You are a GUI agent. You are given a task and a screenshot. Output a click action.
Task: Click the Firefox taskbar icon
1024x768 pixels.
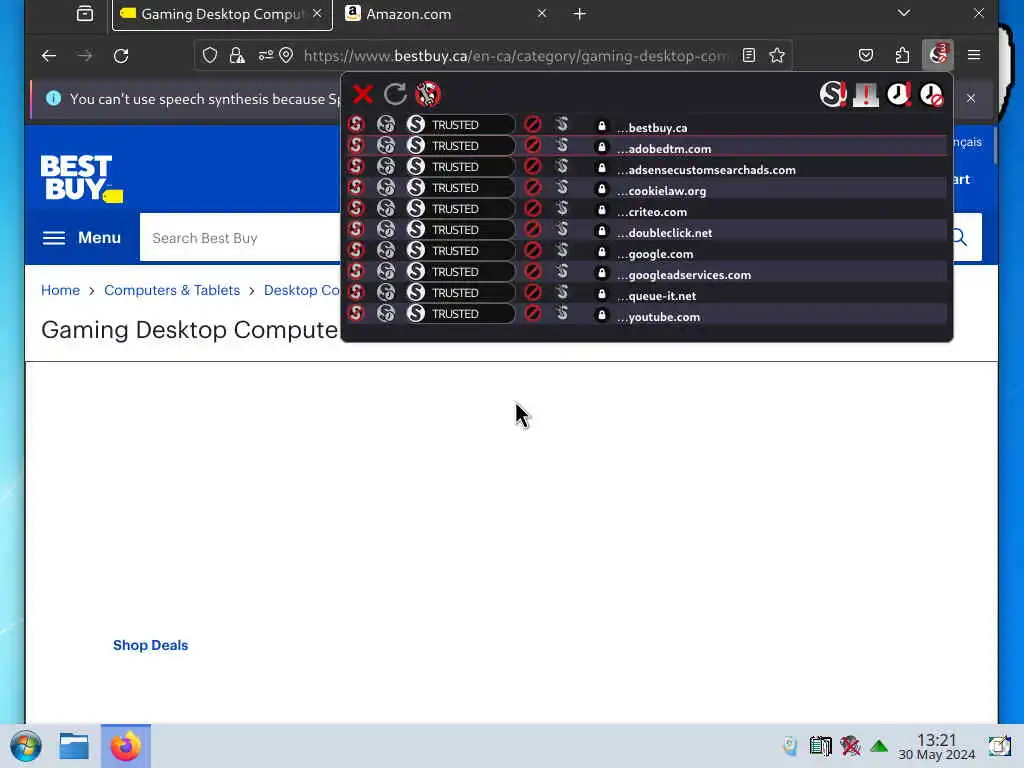tap(125, 746)
